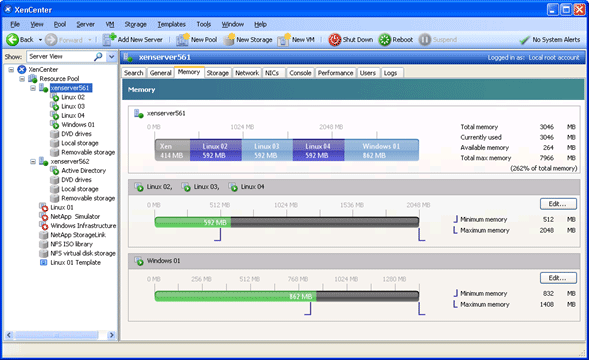Select the stopped Linux 01 VM icon
The image size is (589, 360).
44,207
